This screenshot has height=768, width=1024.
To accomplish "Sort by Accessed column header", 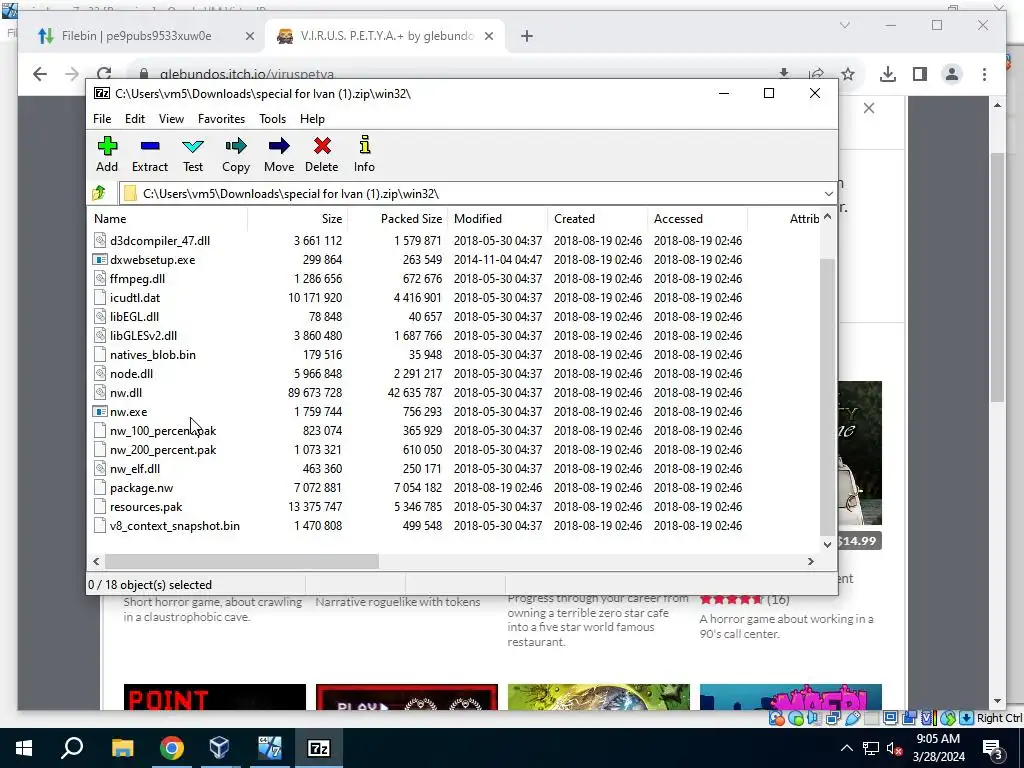I will pyautogui.click(x=697, y=219).
